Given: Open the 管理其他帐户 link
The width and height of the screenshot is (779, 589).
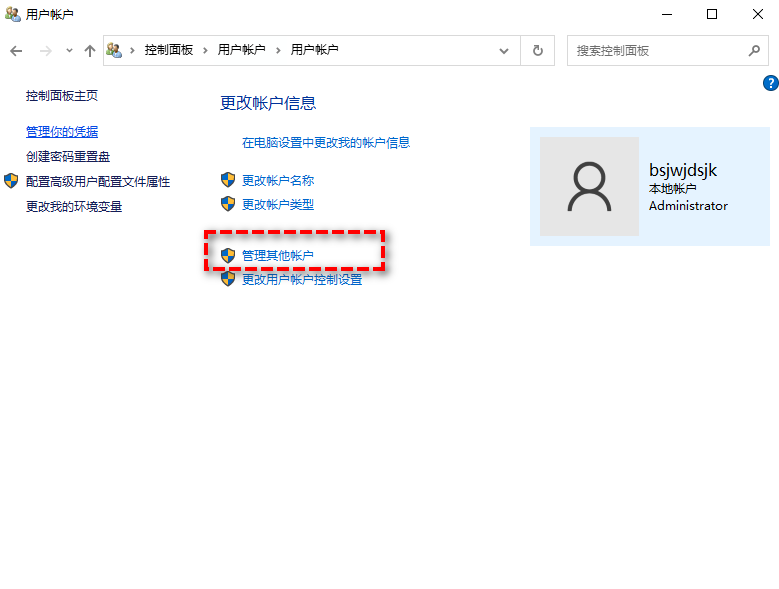Looking at the screenshot, I should click(277, 256).
